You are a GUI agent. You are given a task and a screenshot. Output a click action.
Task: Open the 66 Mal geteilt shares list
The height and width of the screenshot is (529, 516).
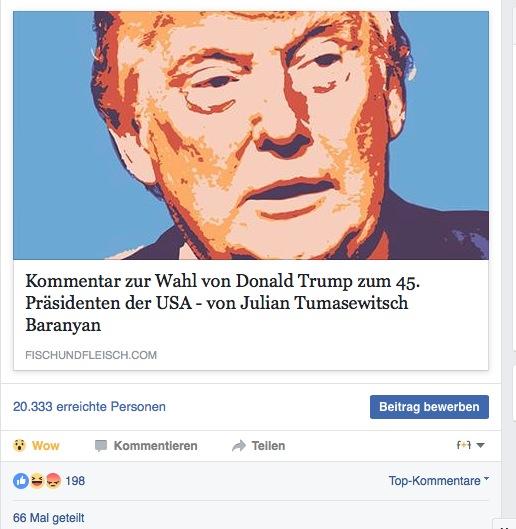[x=49, y=518]
